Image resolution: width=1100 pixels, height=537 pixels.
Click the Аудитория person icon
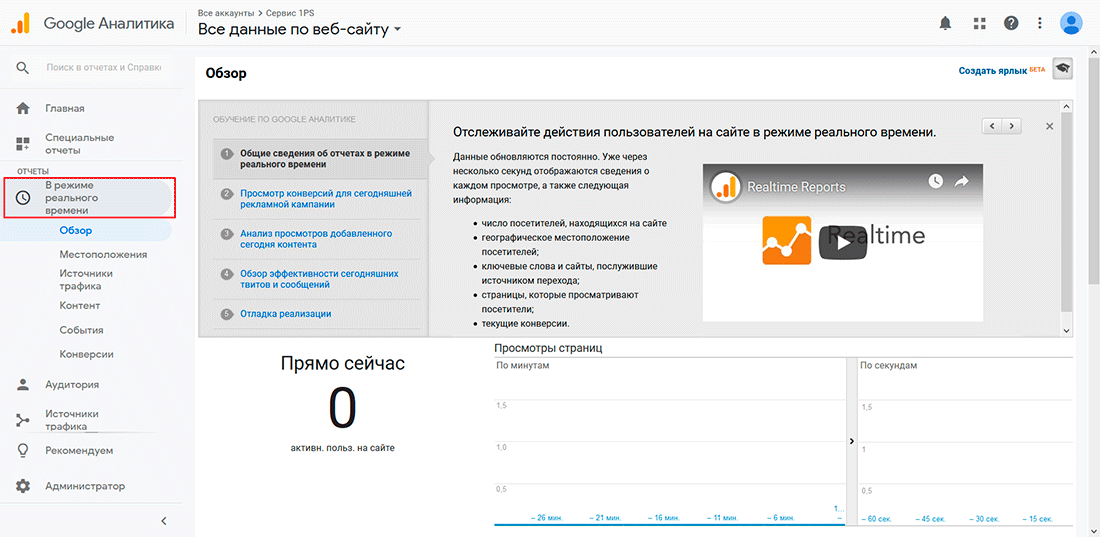click(23, 385)
